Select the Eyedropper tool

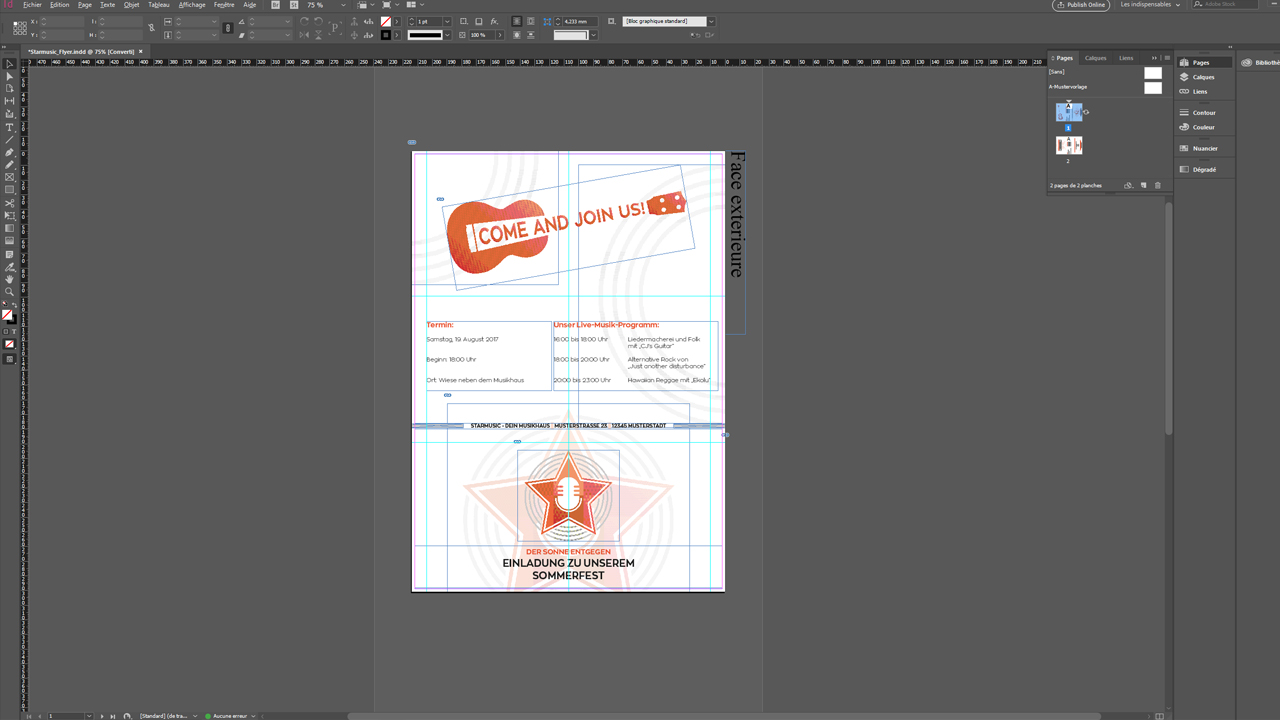pyautogui.click(x=10, y=267)
